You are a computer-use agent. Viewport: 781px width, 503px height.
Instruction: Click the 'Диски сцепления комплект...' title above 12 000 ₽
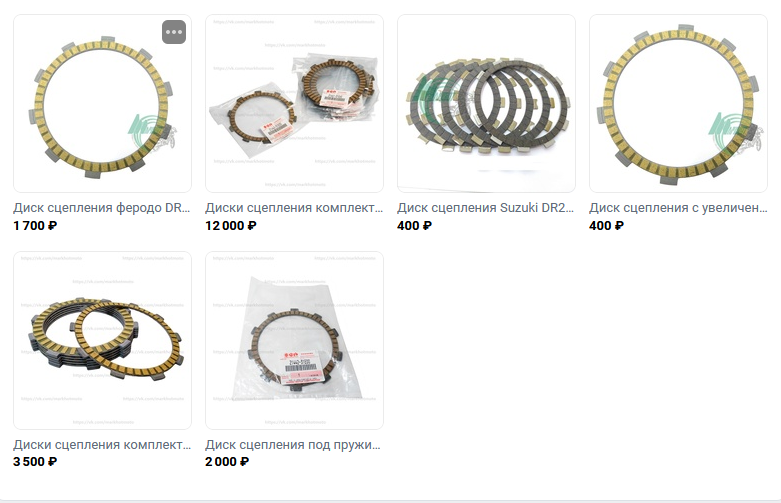coord(294,208)
